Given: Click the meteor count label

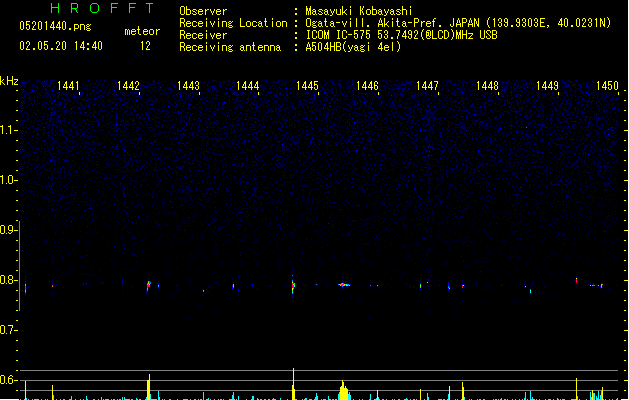Looking at the screenshot, I should tap(142, 31).
